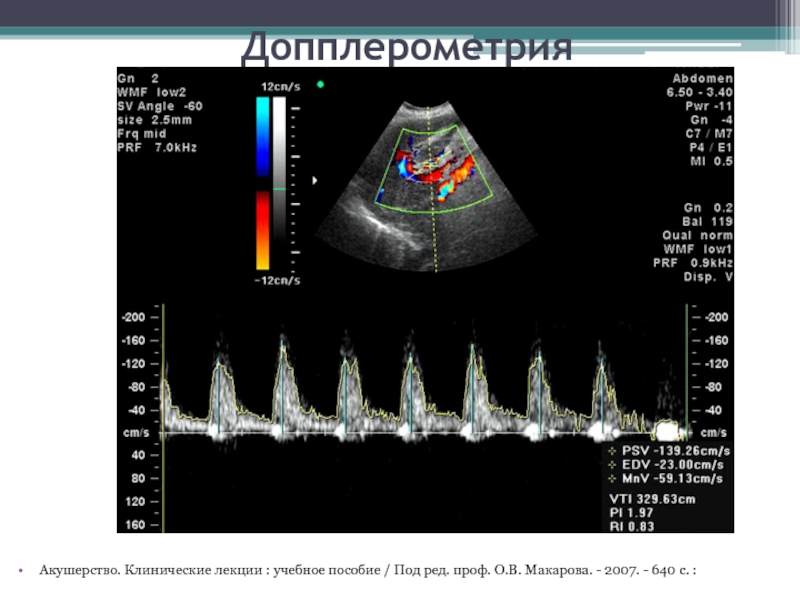Click the green color Doppler box on the sector image
The height and width of the screenshot is (600, 800).
(434, 169)
